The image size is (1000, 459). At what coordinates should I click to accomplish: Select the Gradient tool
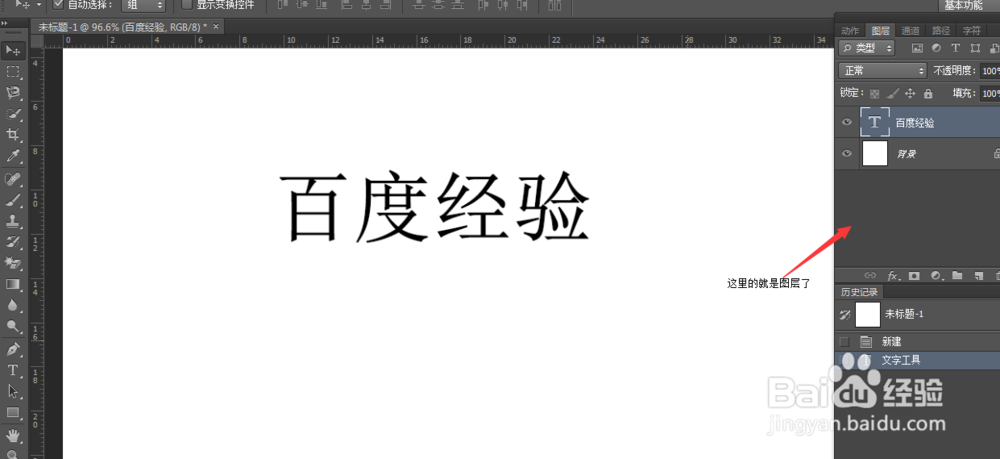coord(13,284)
